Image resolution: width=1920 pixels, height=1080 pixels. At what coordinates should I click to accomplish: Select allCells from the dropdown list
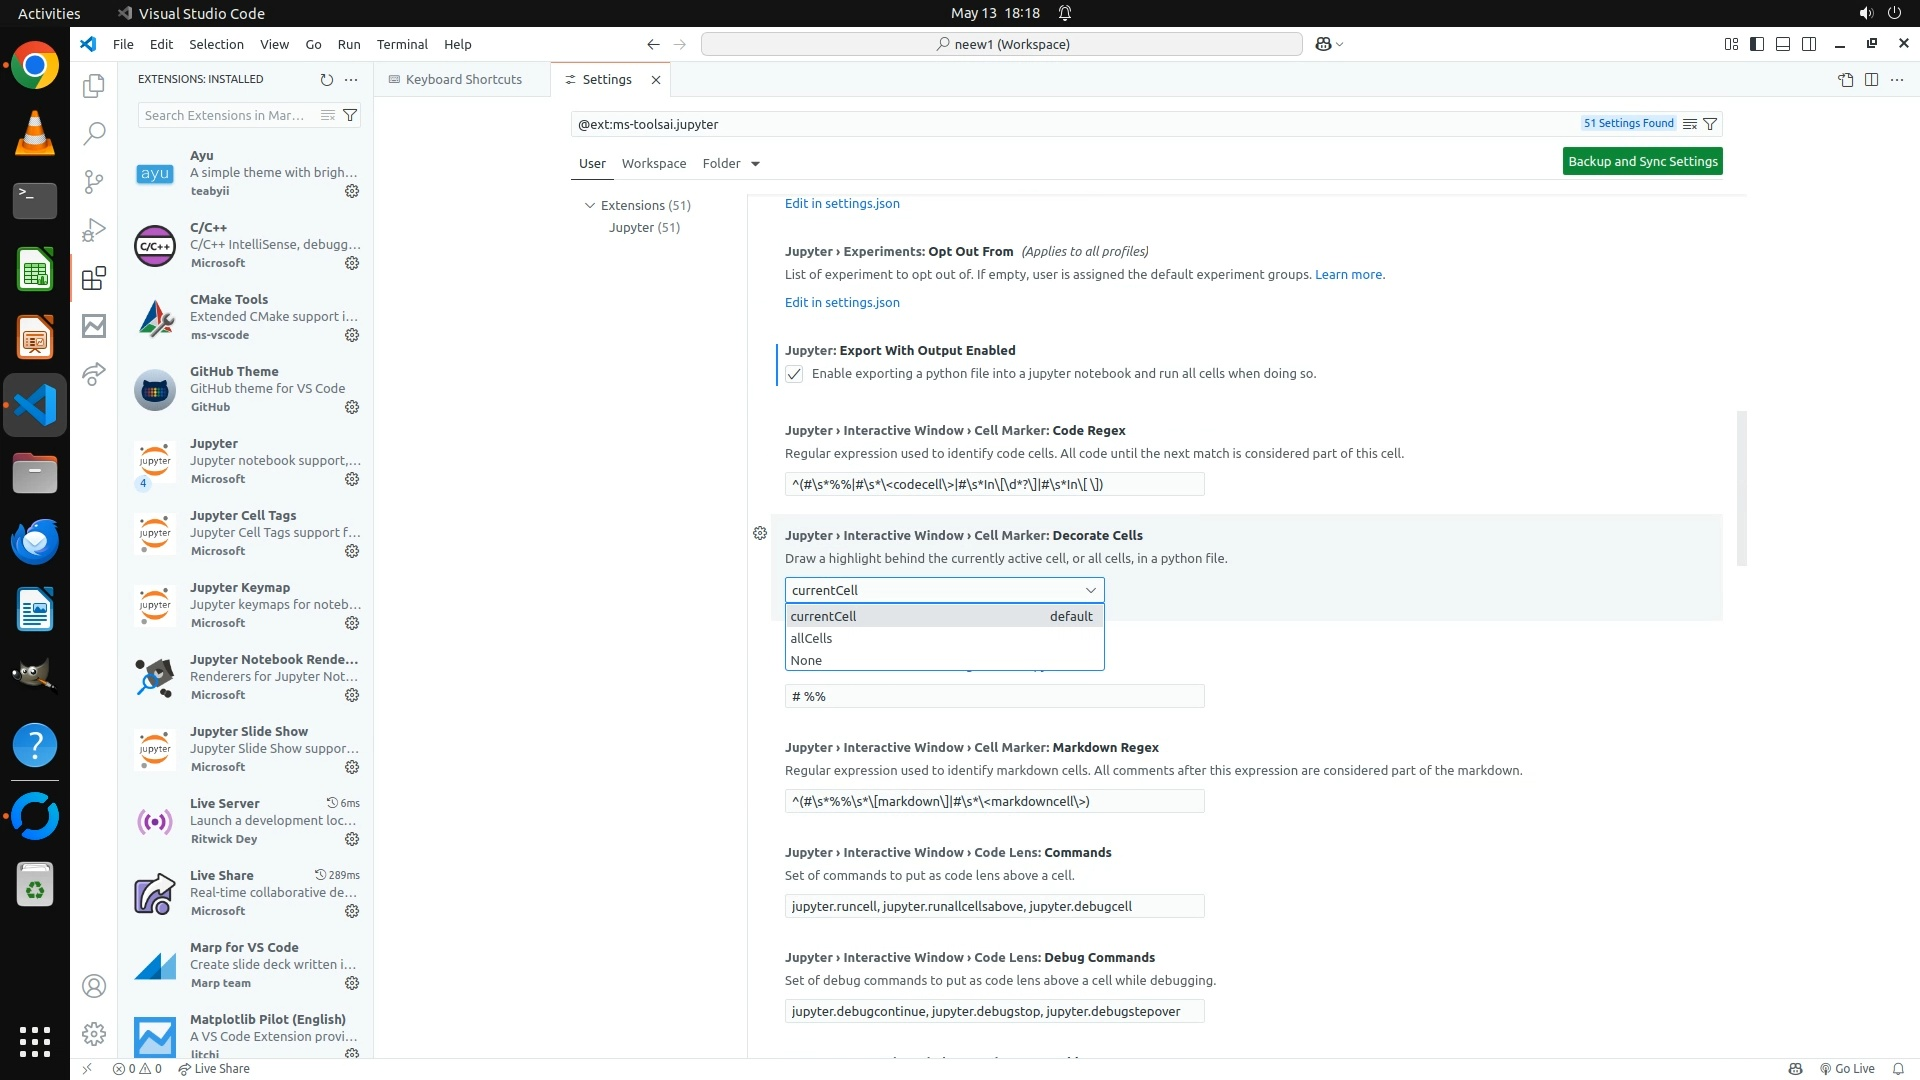pyautogui.click(x=811, y=638)
